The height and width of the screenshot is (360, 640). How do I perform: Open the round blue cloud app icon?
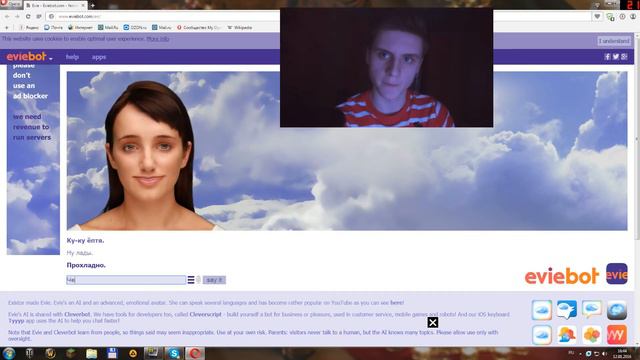[x=617, y=310]
